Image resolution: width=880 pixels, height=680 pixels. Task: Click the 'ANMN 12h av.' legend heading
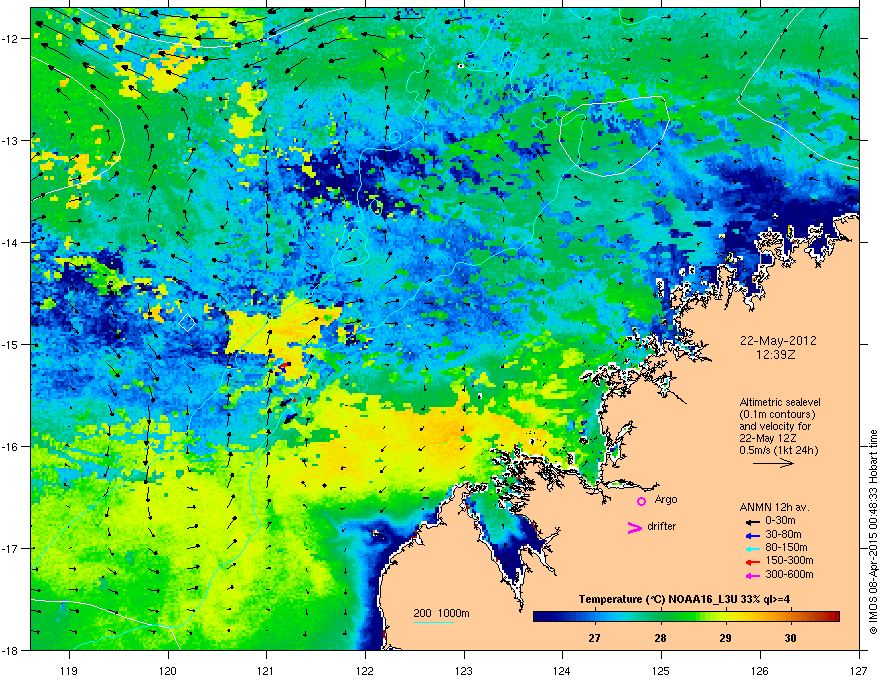(x=774, y=507)
